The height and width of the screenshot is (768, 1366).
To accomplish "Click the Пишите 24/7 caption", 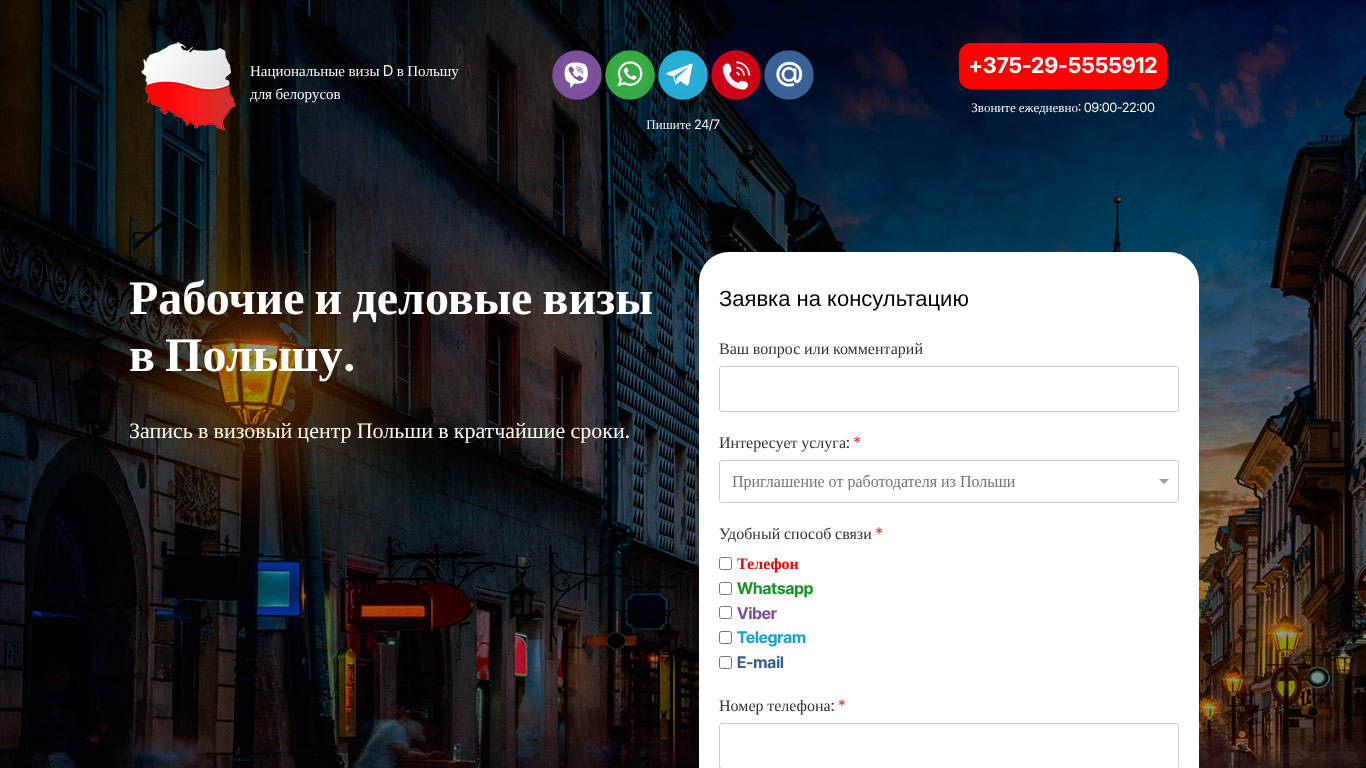I will pyautogui.click(x=683, y=125).
